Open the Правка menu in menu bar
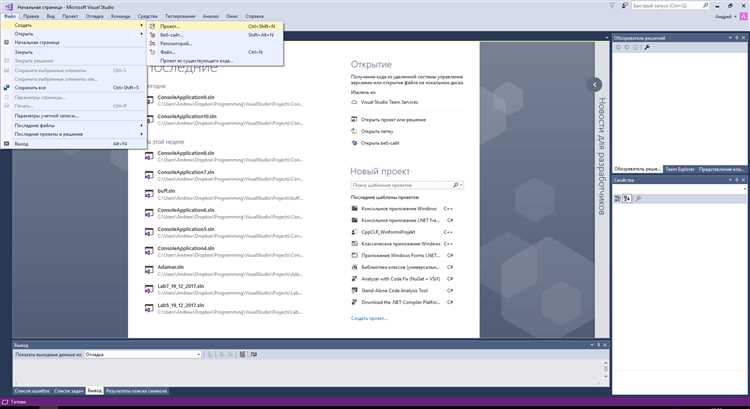The image size is (750, 409). coord(31,16)
